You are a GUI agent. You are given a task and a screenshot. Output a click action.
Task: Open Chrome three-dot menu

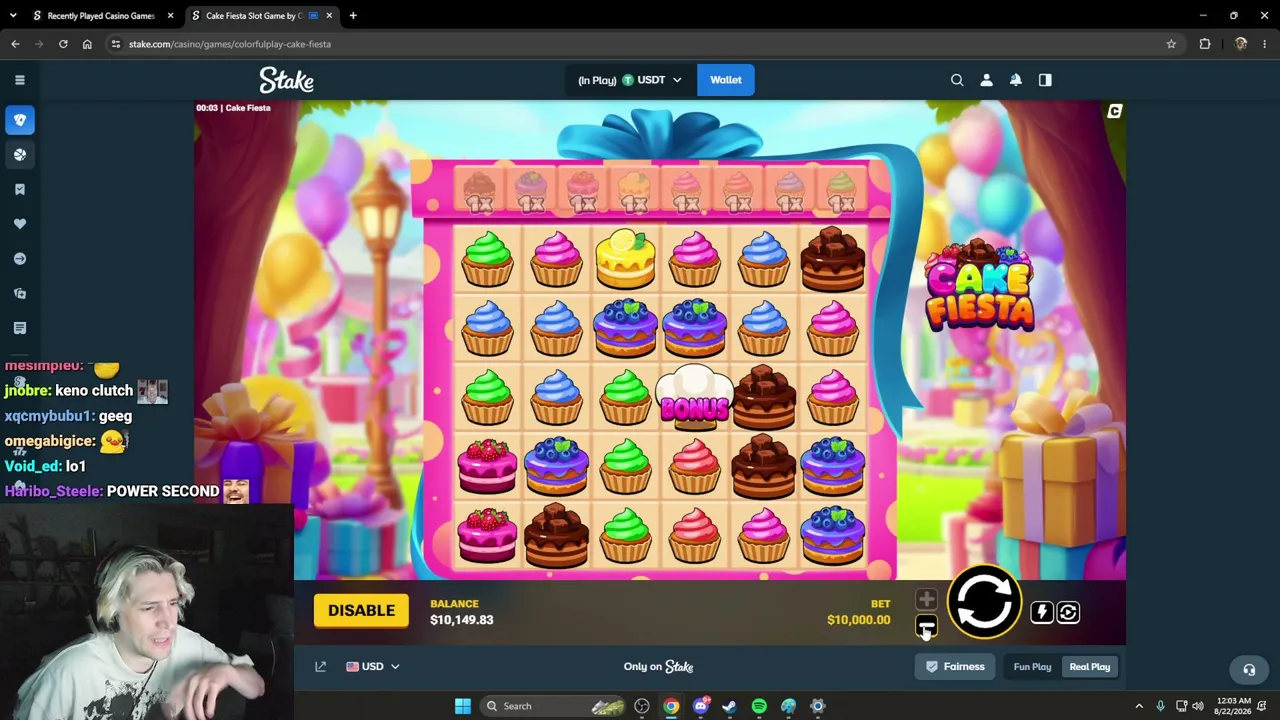[x=1265, y=44]
